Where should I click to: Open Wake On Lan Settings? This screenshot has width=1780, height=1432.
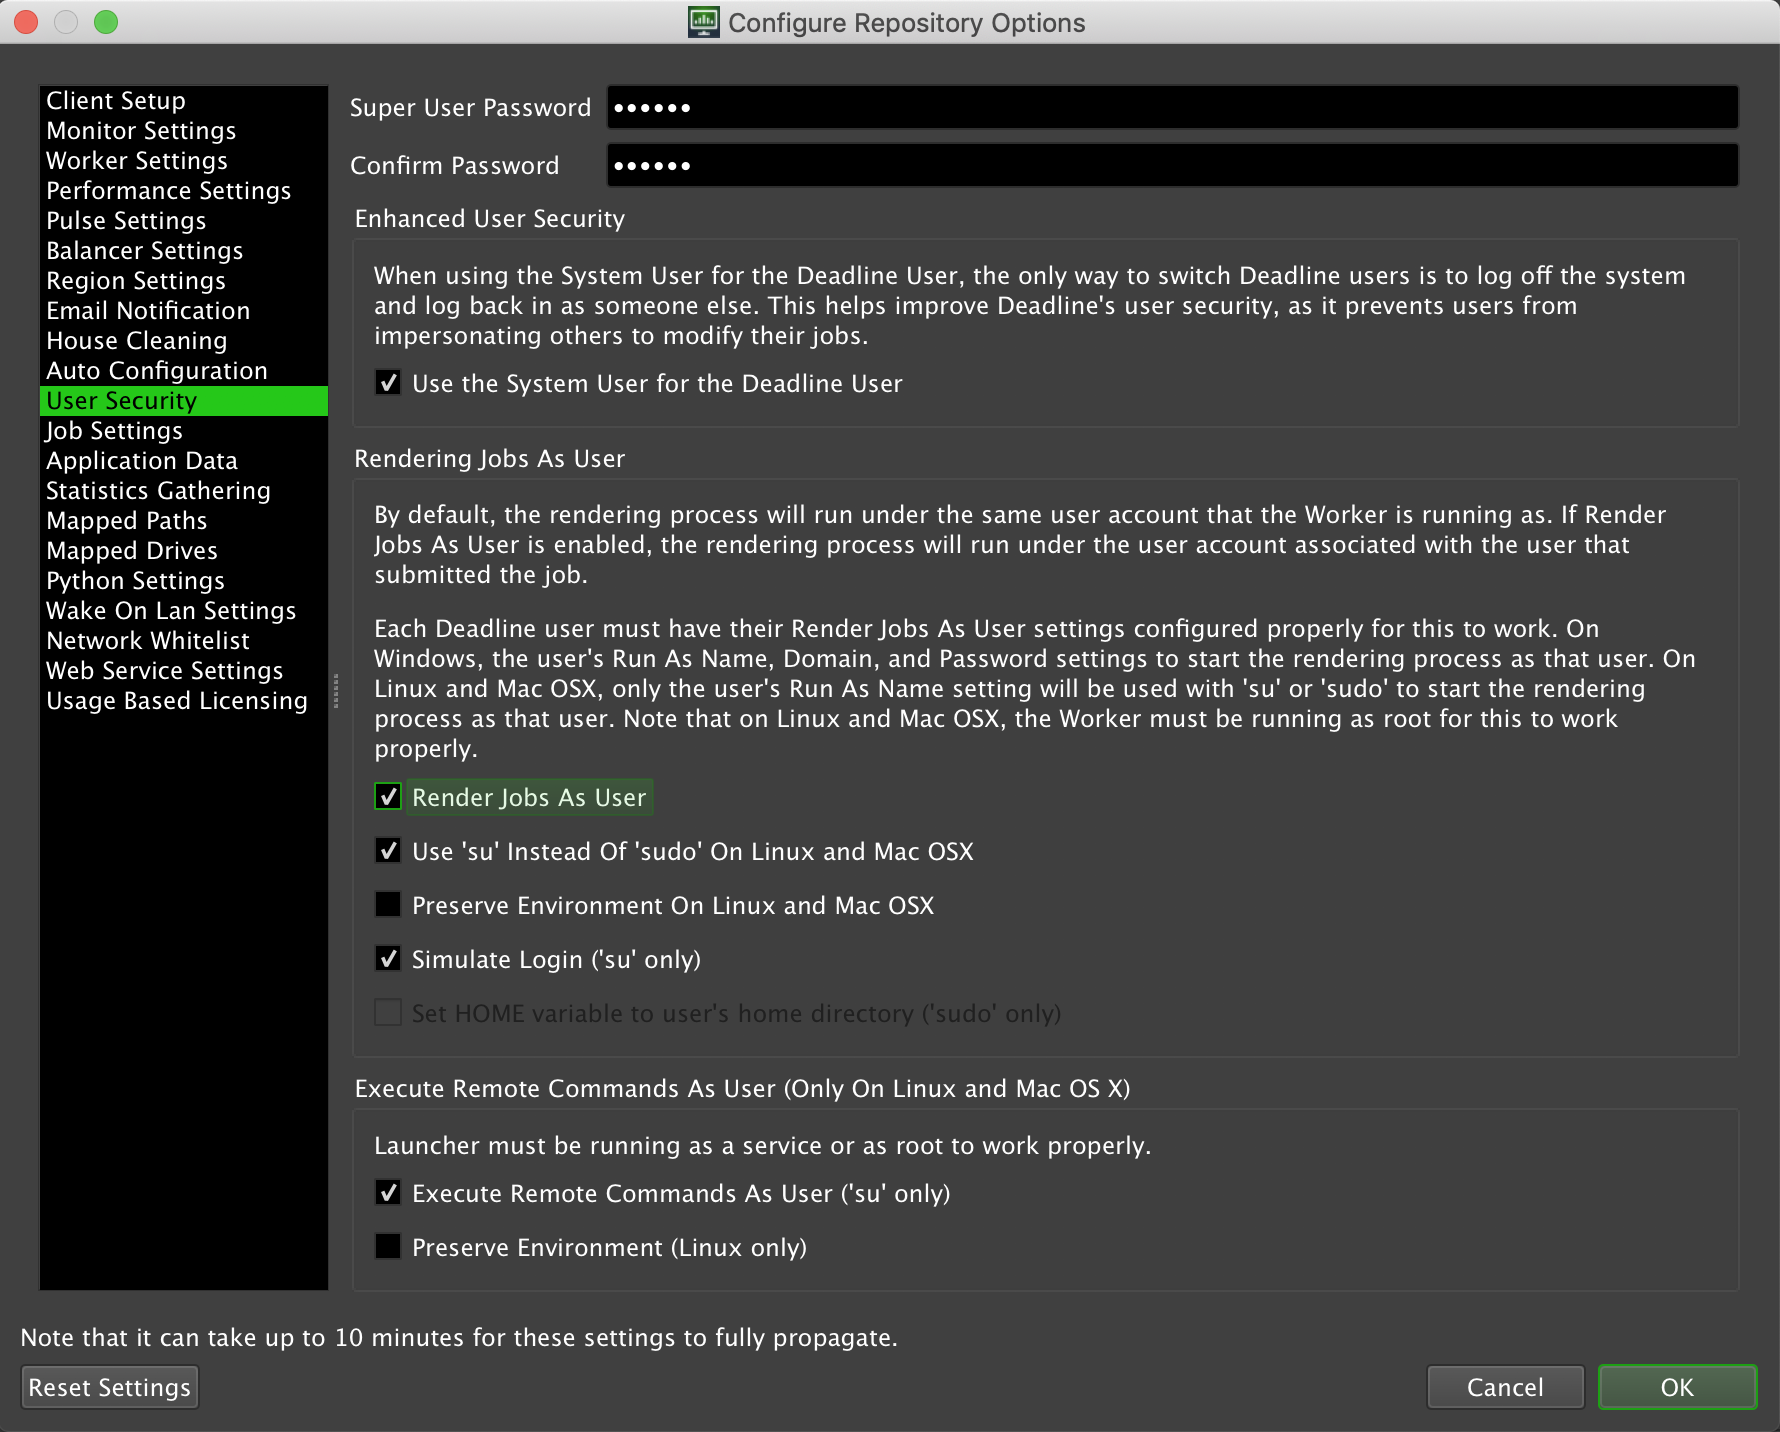184,611
